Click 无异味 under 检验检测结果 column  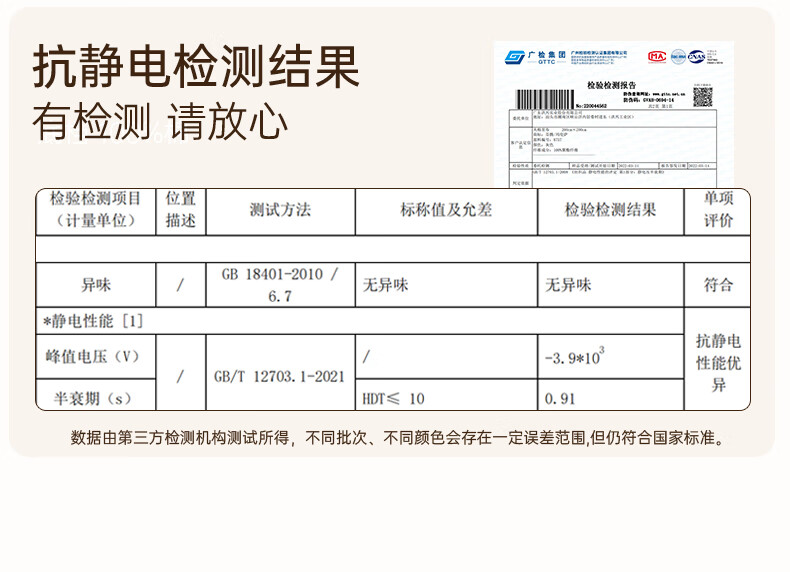point(568,285)
